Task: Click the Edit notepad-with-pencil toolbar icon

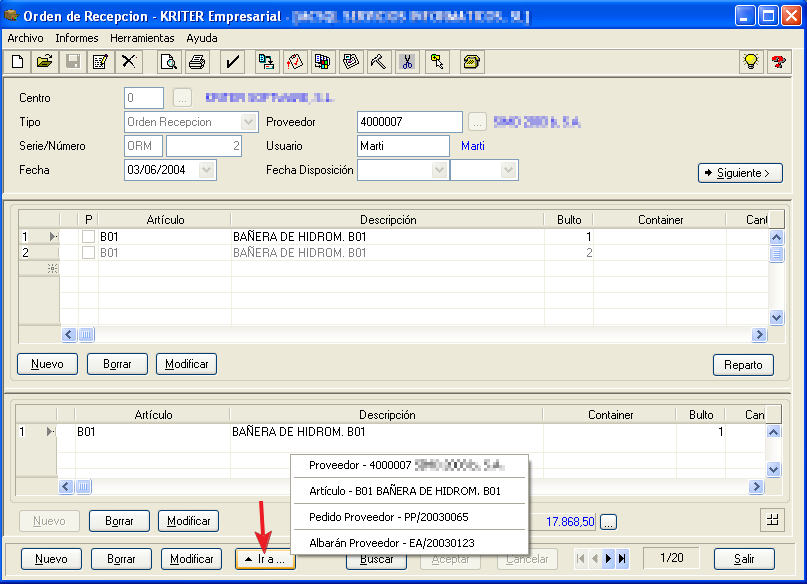Action: 100,62
